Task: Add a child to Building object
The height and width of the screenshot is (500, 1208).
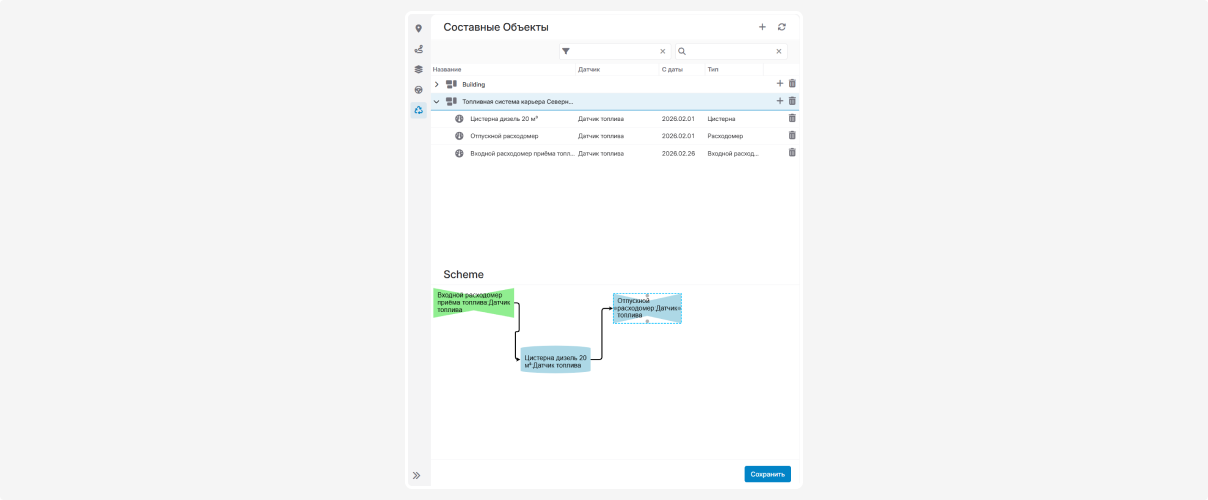Action: (x=780, y=84)
